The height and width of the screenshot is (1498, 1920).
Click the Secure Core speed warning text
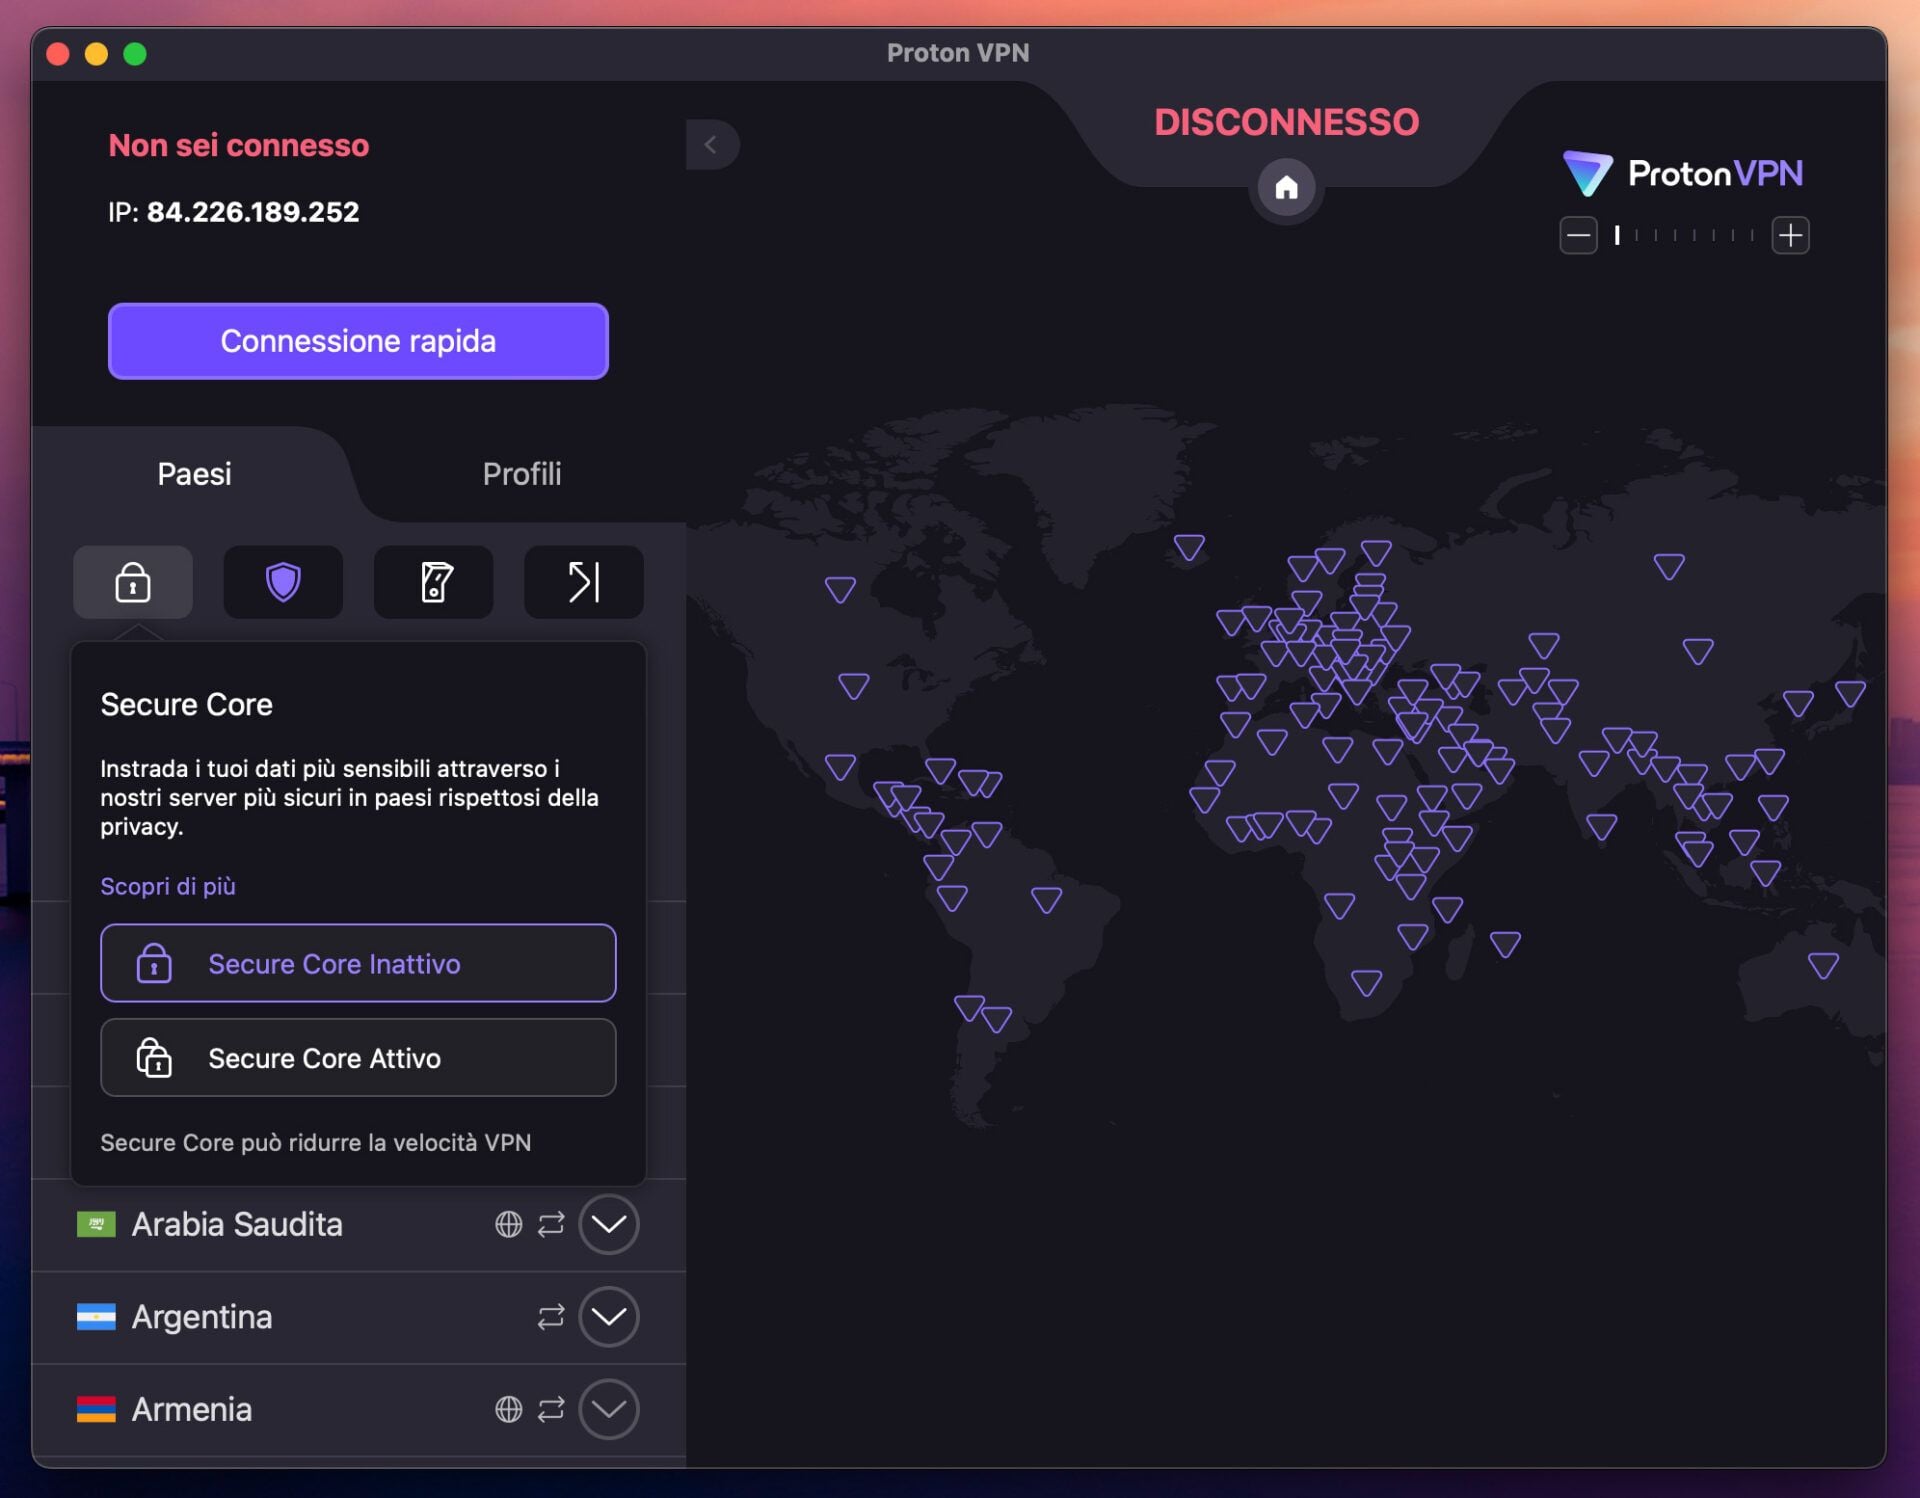pos(315,1142)
